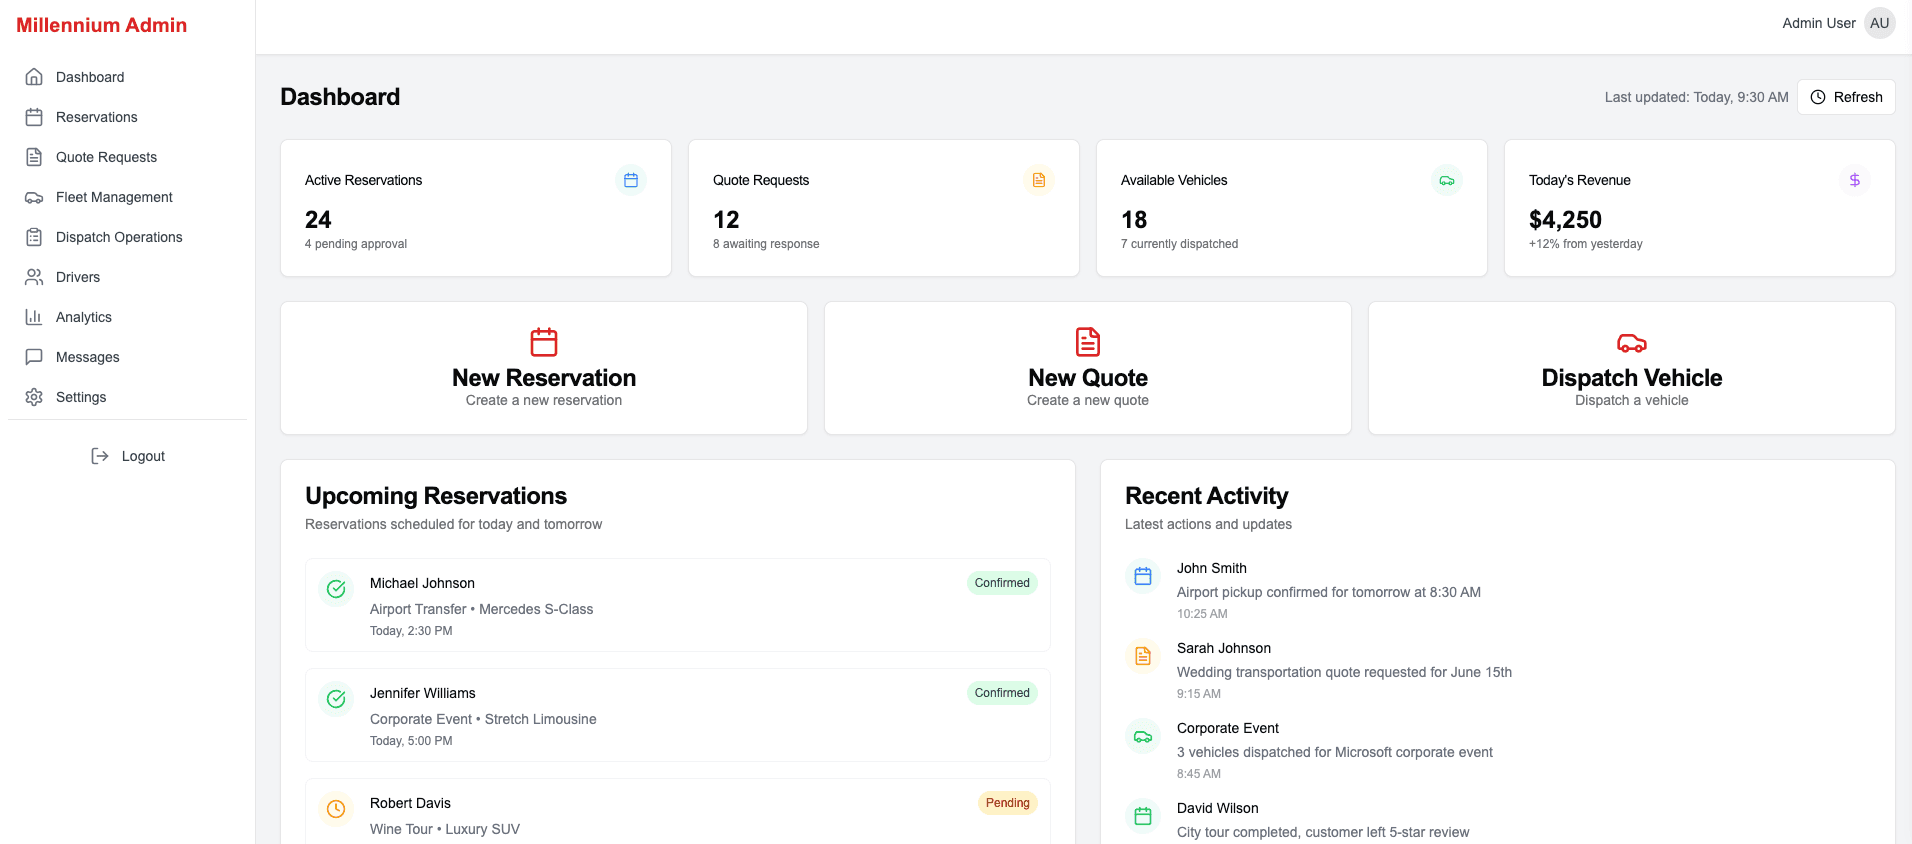Refresh the dashboard data
Viewport: 1912px width, 844px height.
pyautogui.click(x=1846, y=97)
